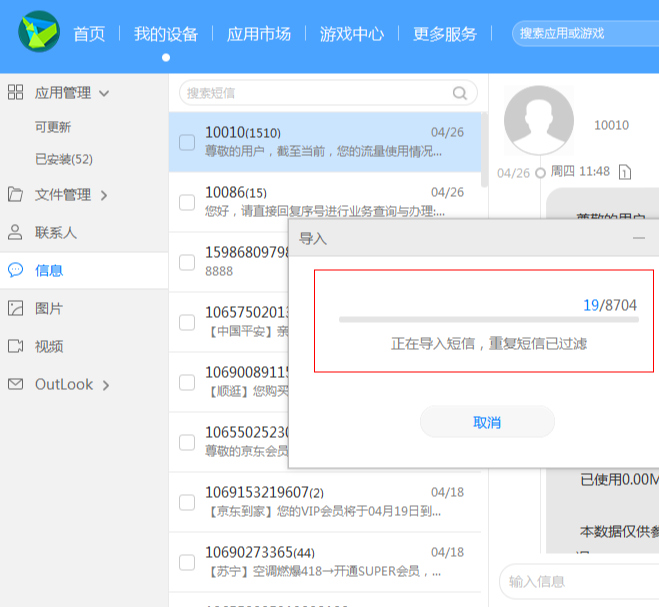The height and width of the screenshot is (607, 659).
Task: Open the 应用市场 tab
Action: click(x=259, y=34)
